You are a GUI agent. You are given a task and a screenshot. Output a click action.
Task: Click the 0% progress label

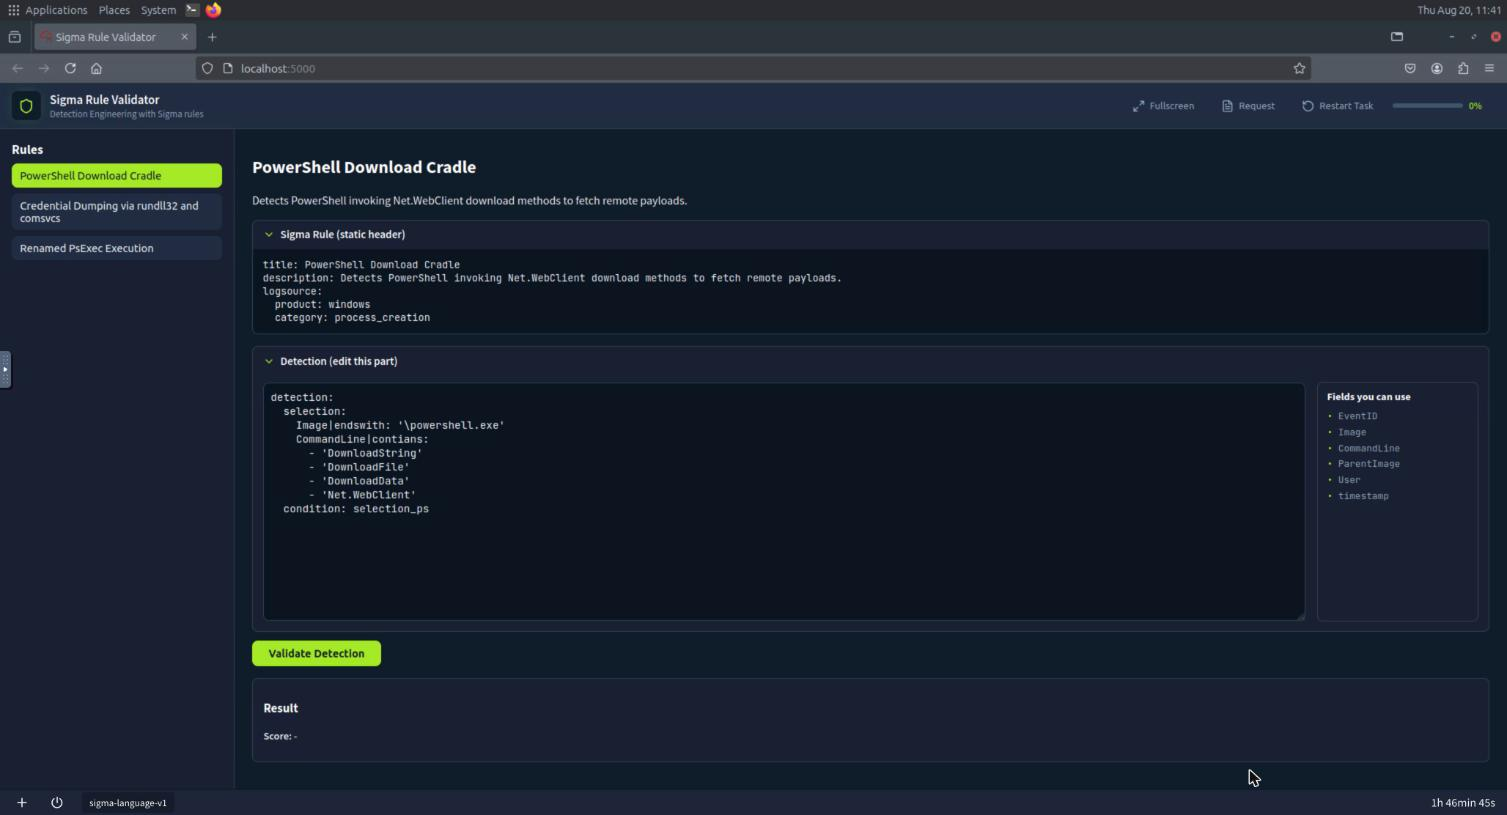tap(1475, 105)
